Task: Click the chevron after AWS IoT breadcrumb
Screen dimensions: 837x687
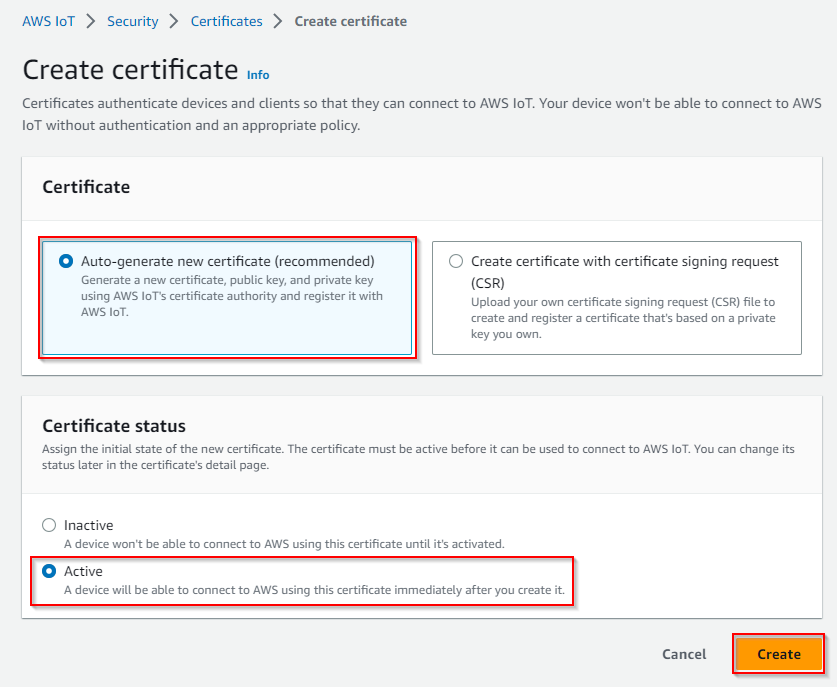Action: (90, 21)
